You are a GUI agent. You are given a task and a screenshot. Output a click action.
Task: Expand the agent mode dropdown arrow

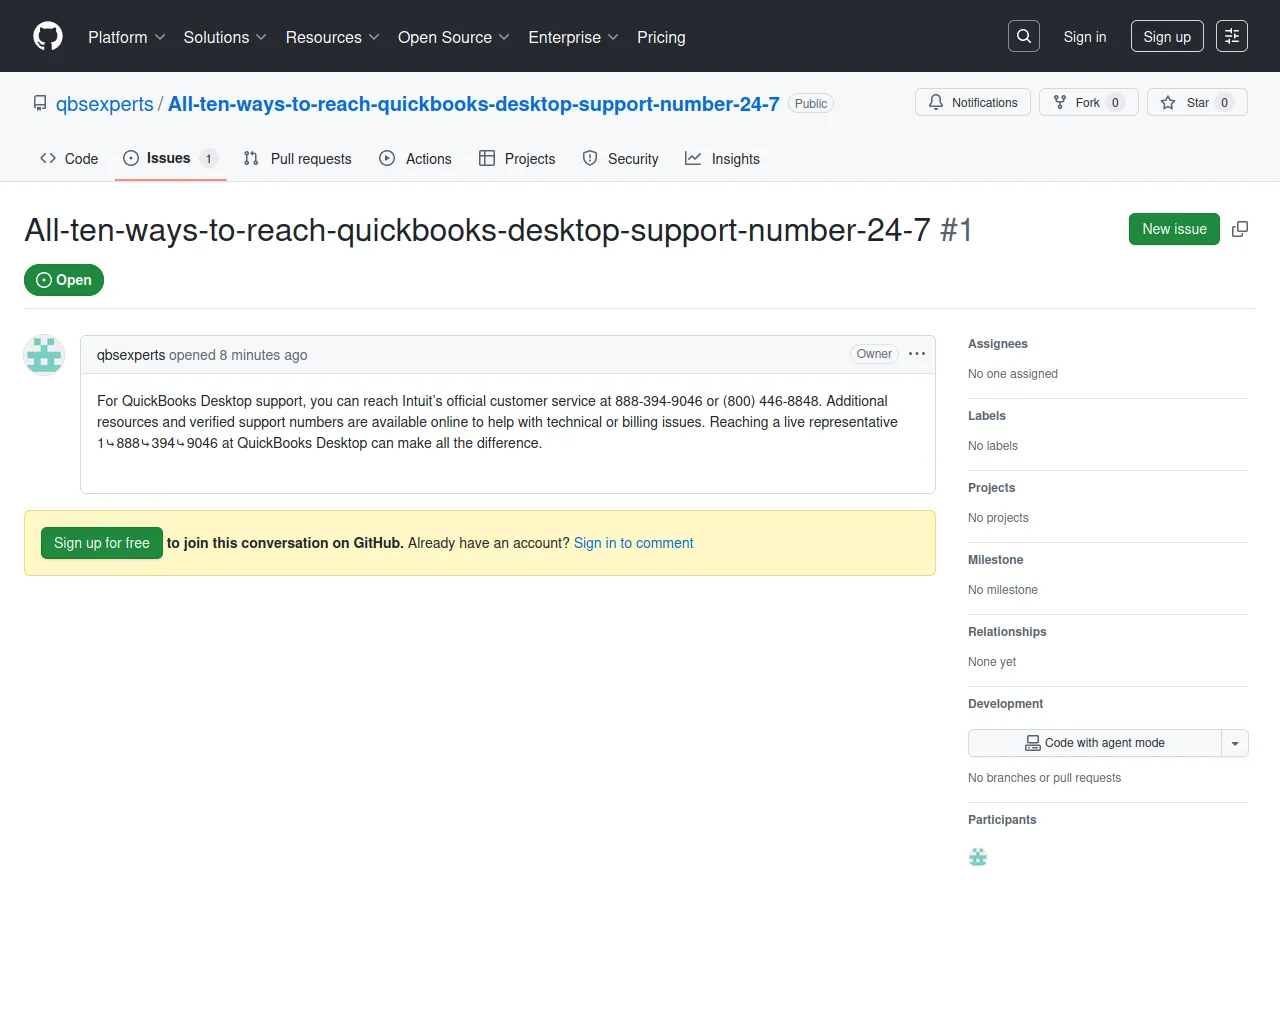[1235, 743]
